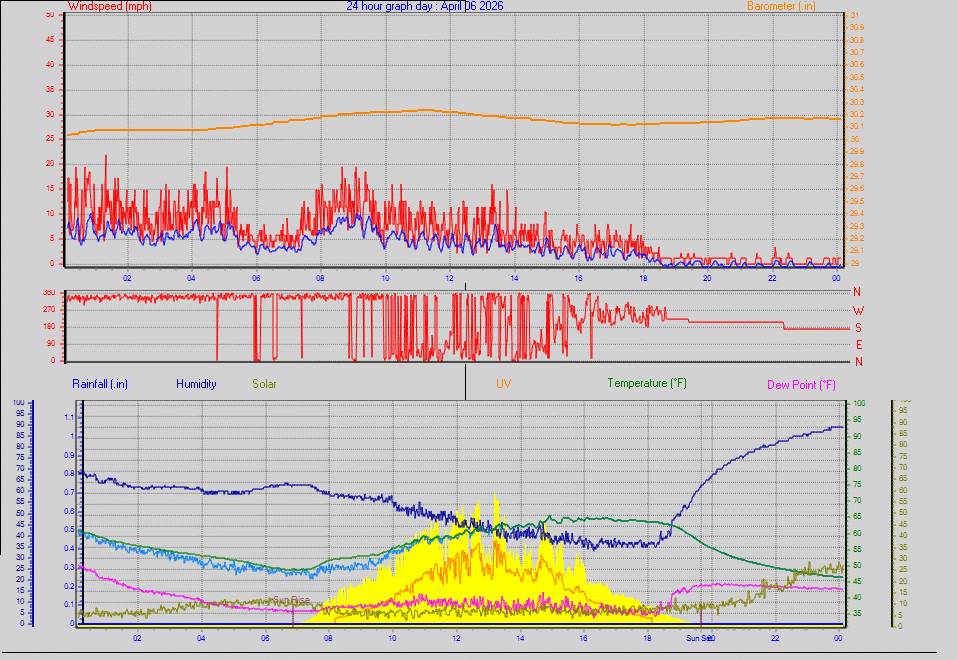
Task: Click the UV legend label
Action: click(503, 383)
